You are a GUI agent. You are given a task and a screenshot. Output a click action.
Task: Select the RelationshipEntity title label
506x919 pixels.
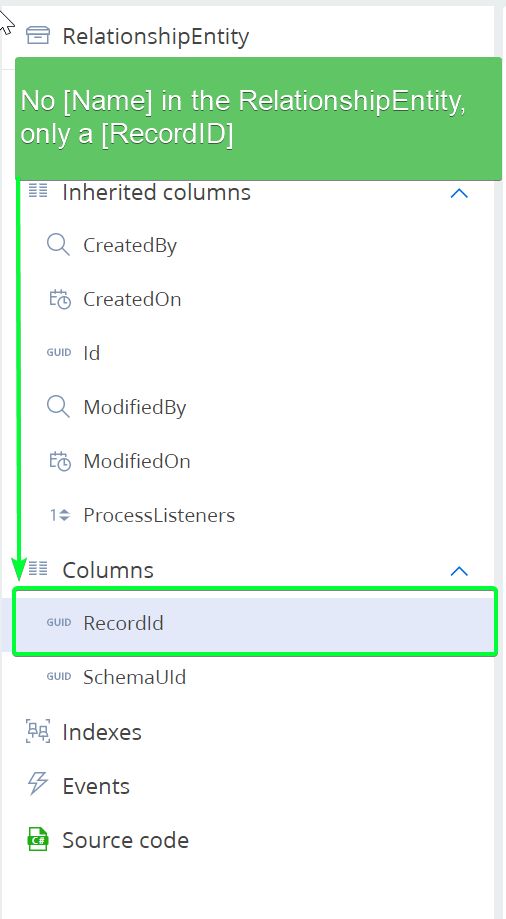pyautogui.click(x=155, y=36)
